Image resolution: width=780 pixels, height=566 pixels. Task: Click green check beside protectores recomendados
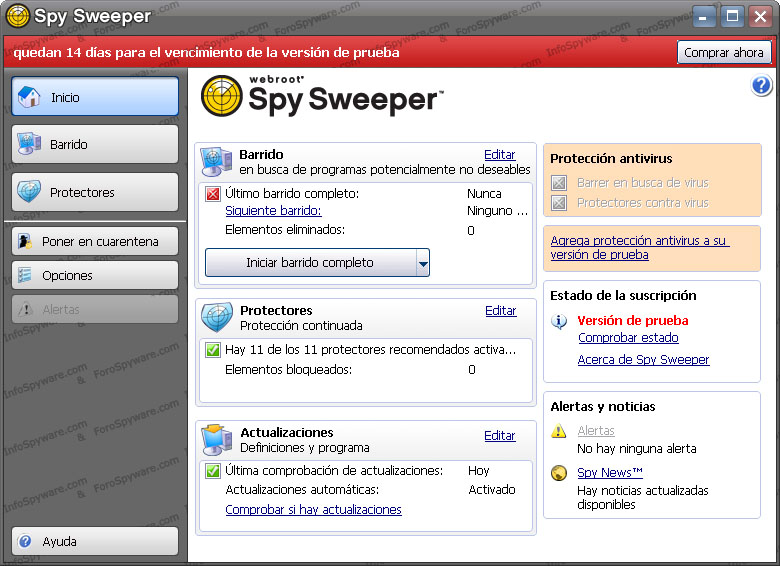click(x=213, y=350)
